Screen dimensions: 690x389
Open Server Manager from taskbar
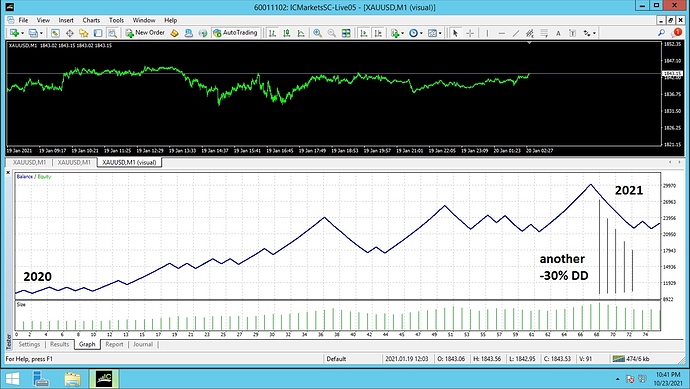(x=41, y=379)
